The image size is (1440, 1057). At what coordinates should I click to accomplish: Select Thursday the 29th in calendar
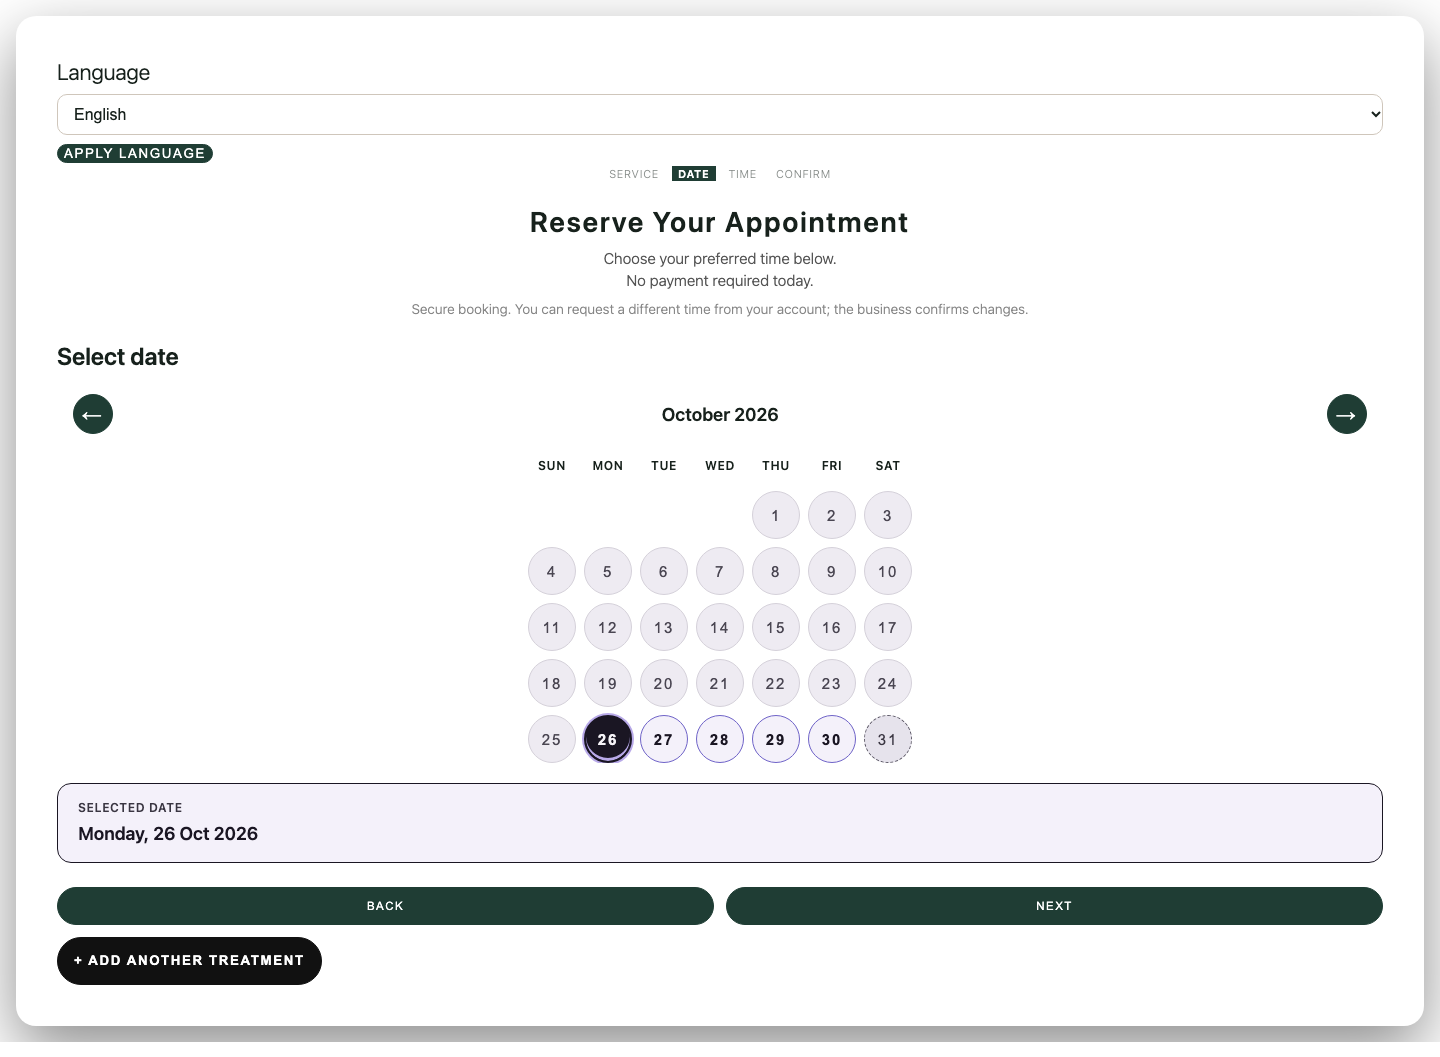pyautogui.click(x=776, y=739)
